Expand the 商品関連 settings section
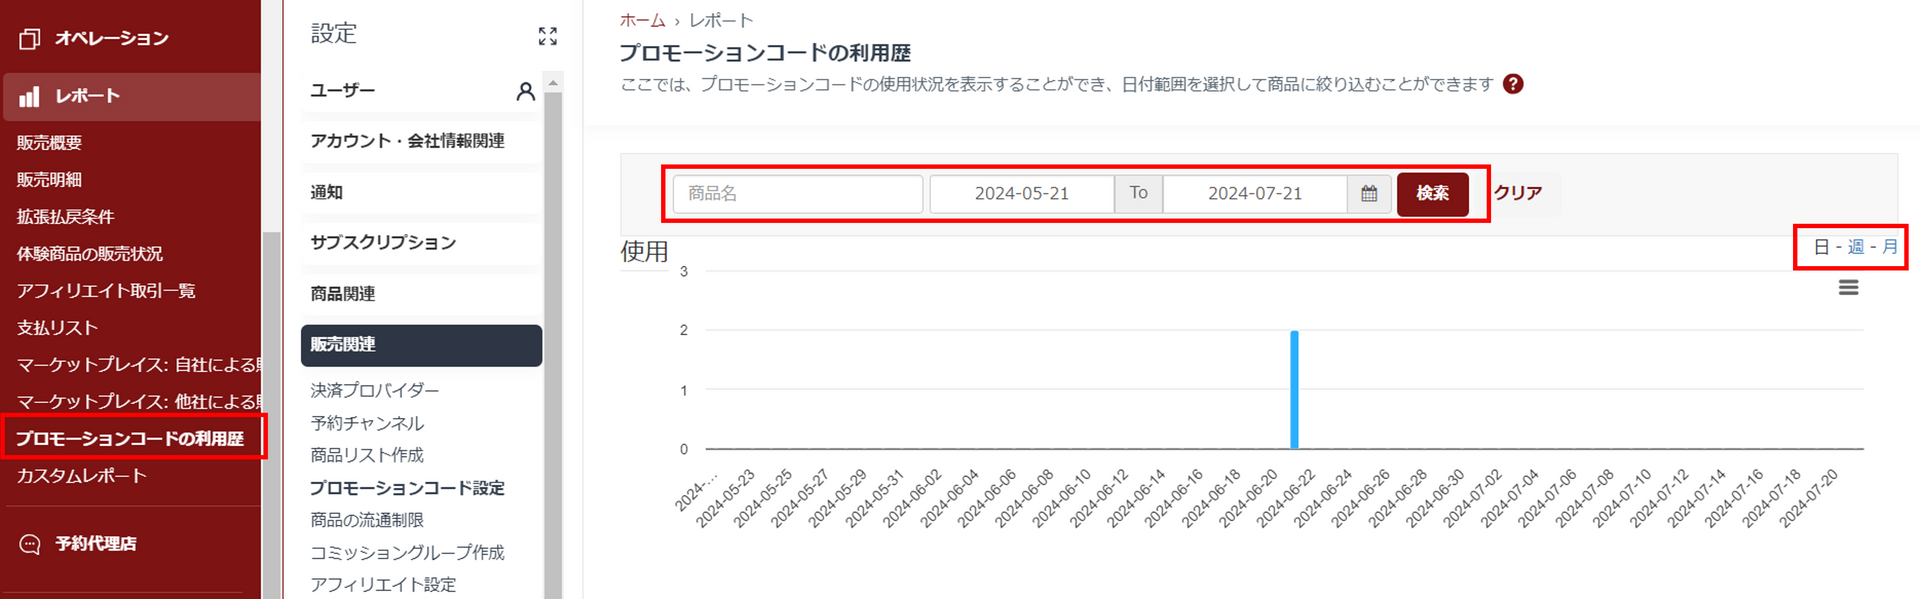 pyautogui.click(x=421, y=294)
